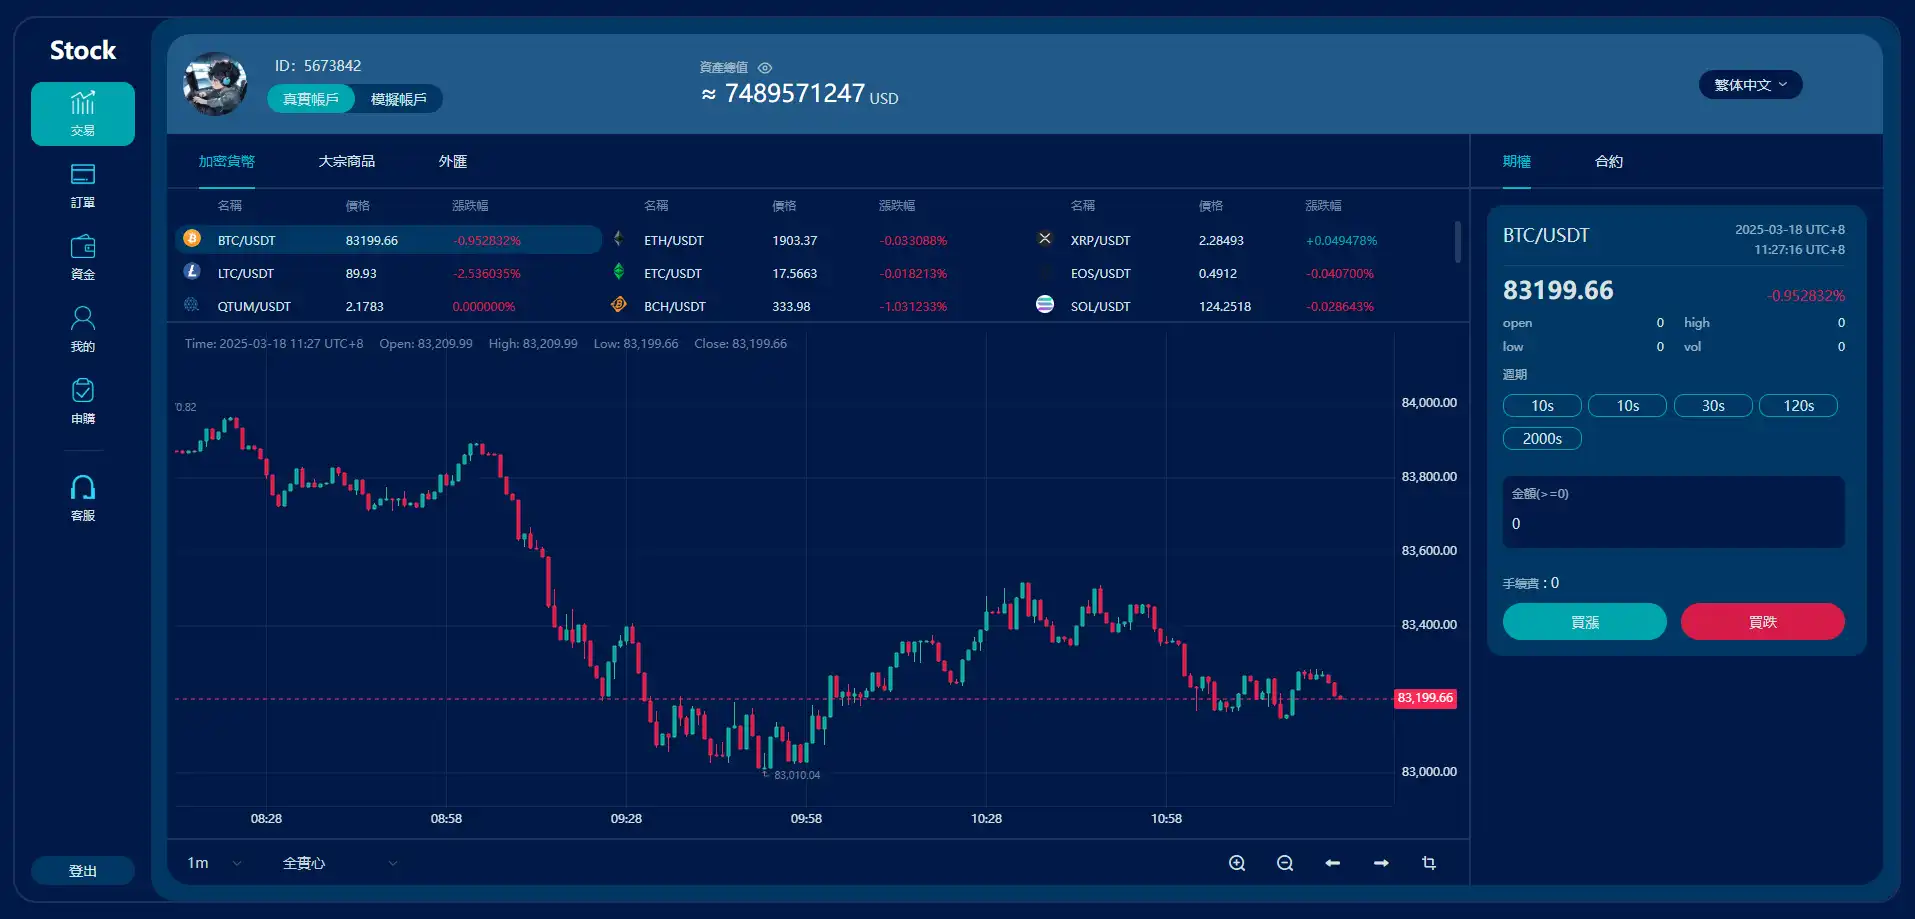Zoom in on the chart
The width and height of the screenshot is (1915, 919).
(x=1237, y=863)
